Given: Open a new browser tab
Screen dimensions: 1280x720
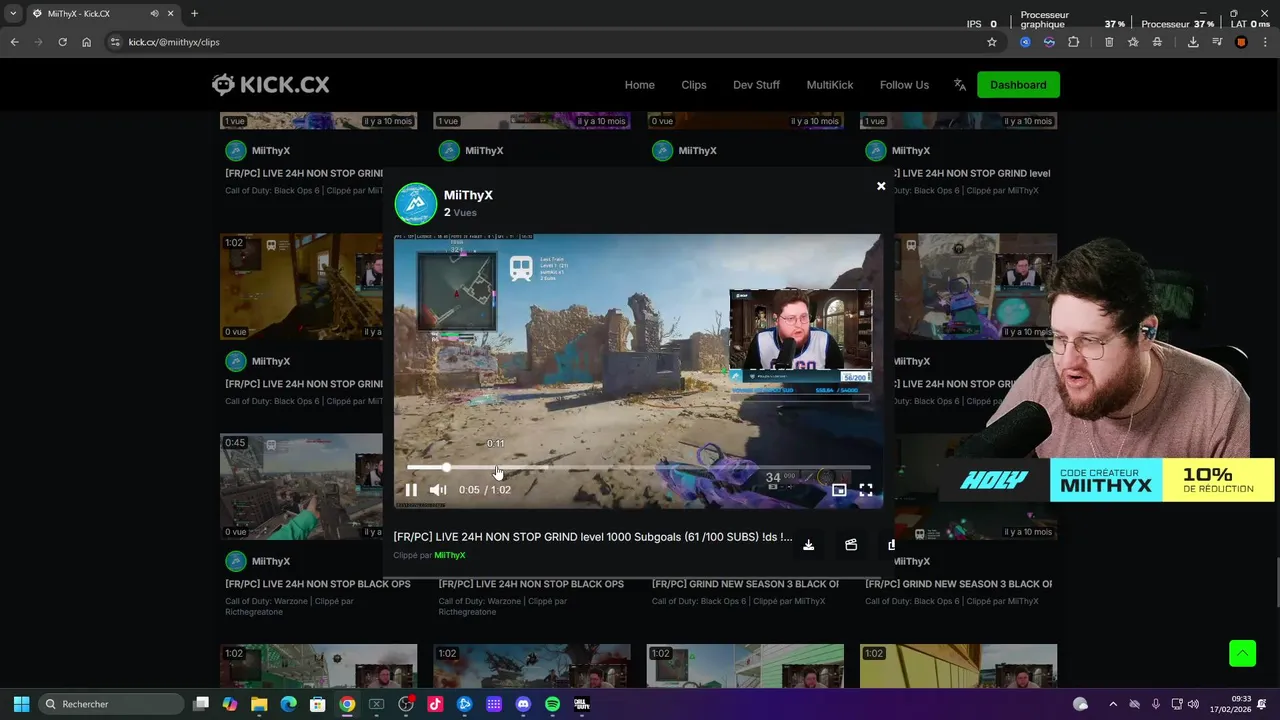Looking at the screenshot, I should coord(194,13).
